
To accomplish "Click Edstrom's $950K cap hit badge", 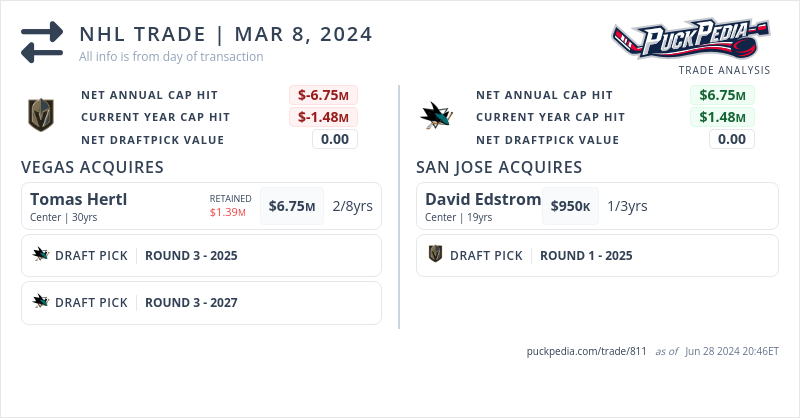I will coord(570,206).
